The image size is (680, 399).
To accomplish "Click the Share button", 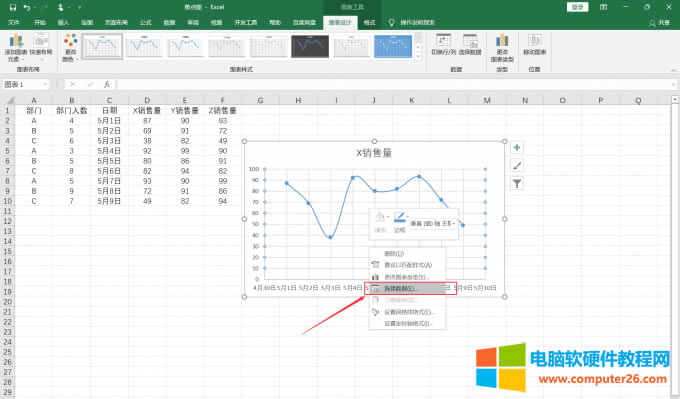I will (659, 23).
